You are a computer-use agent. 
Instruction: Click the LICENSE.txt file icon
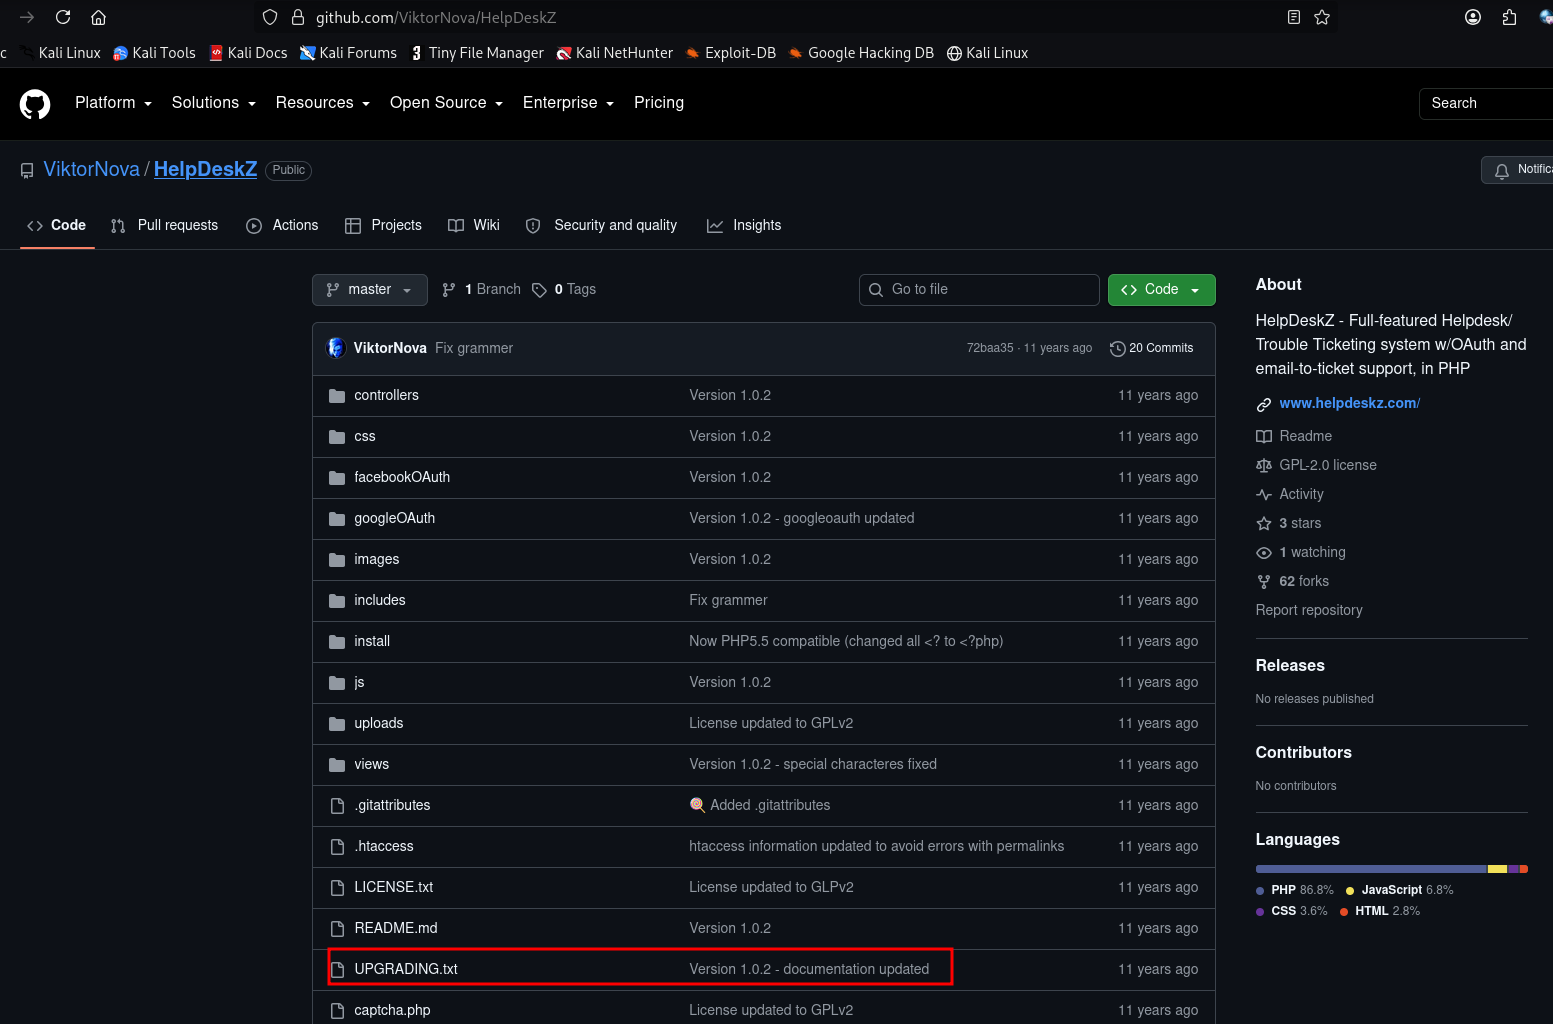click(x=337, y=888)
